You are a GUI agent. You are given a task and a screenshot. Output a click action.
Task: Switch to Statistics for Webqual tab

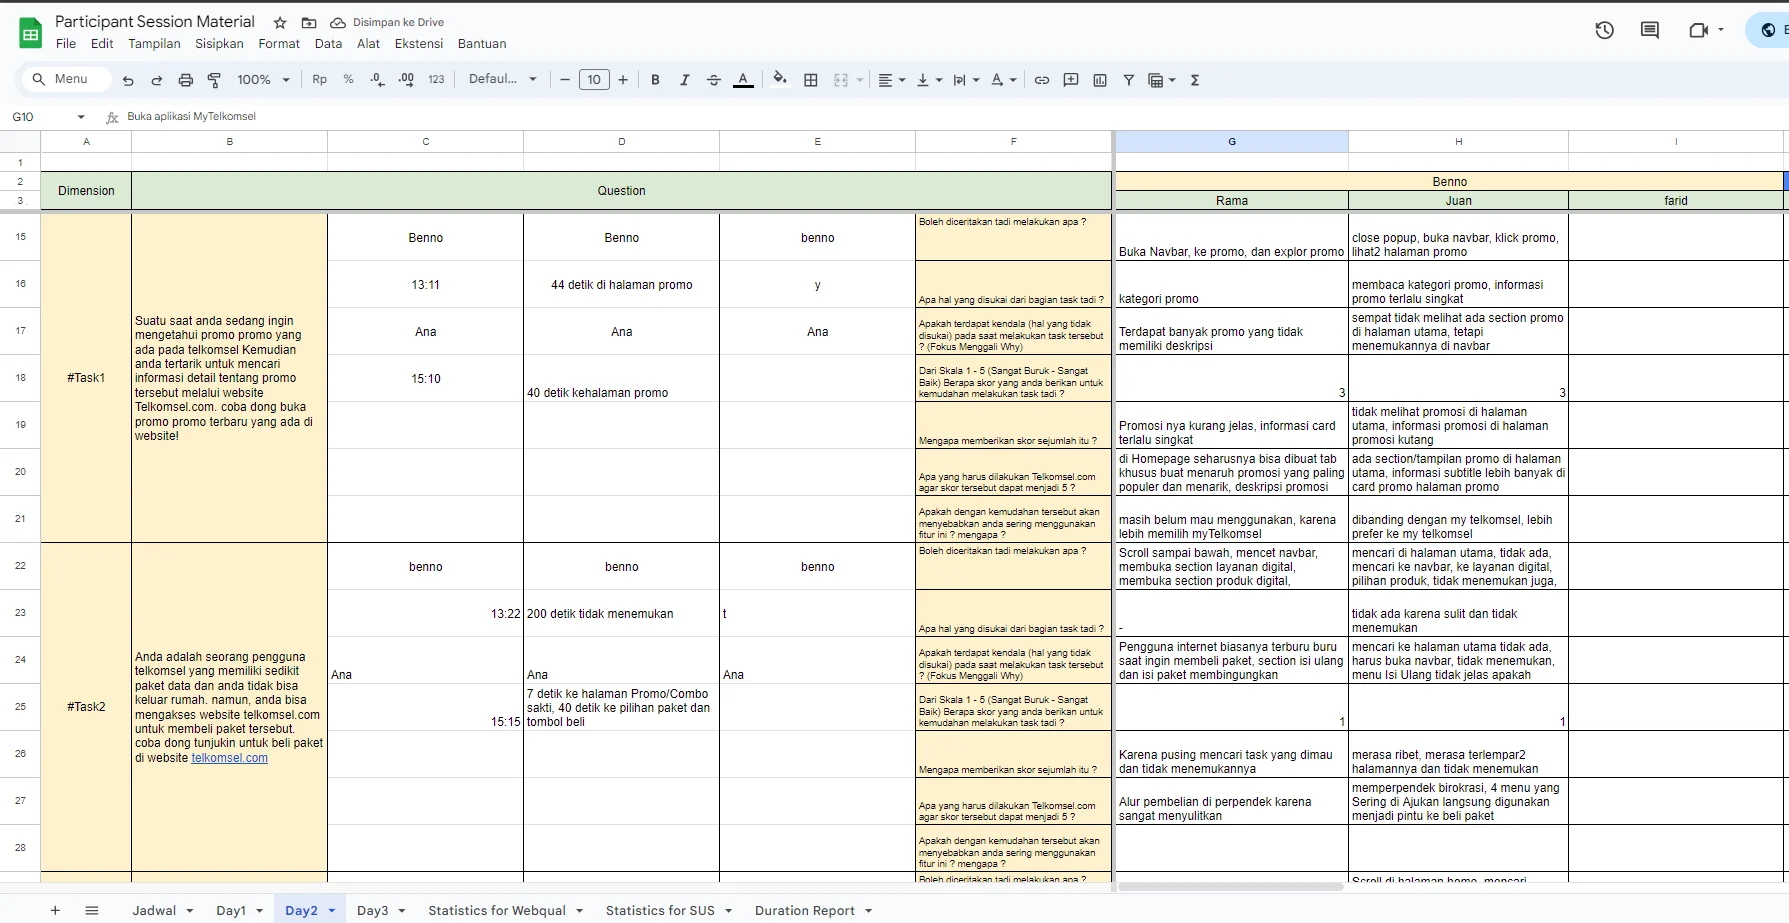click(497, 910)
